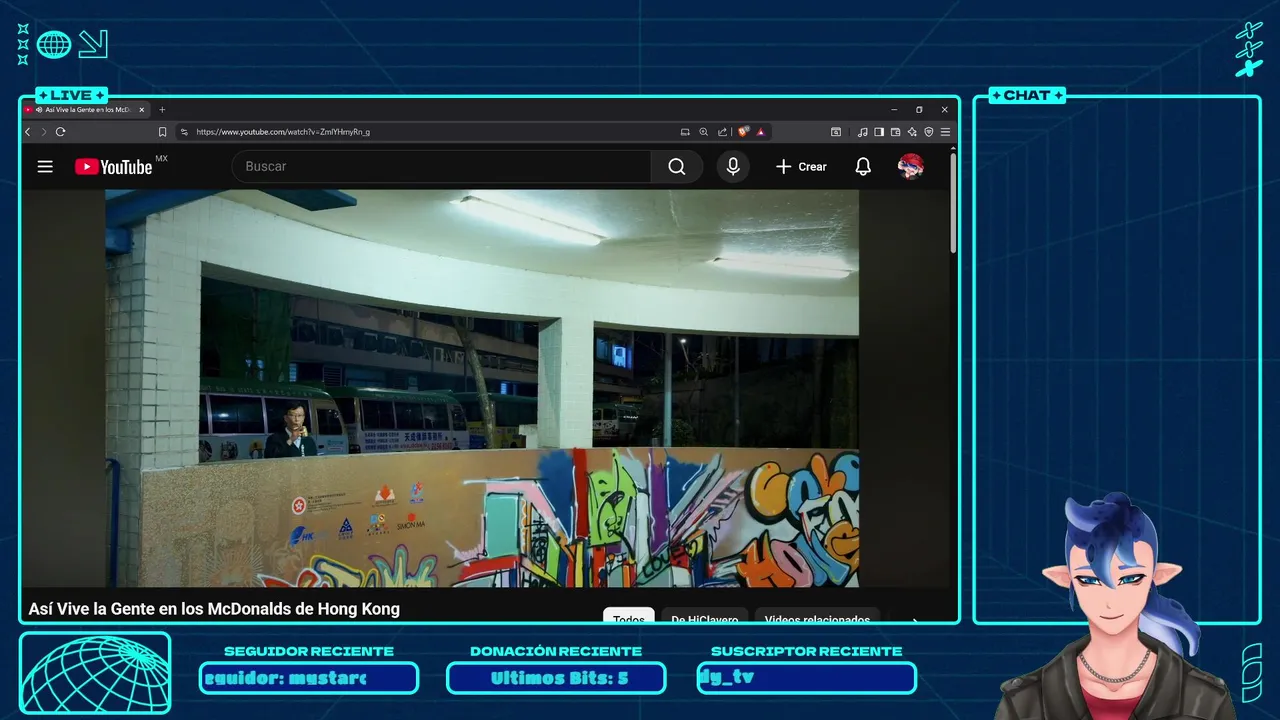Viewport: 1280px width, 720px height.
Task: Mute the tab using its speaker icon
Action: tap(38, 110)
